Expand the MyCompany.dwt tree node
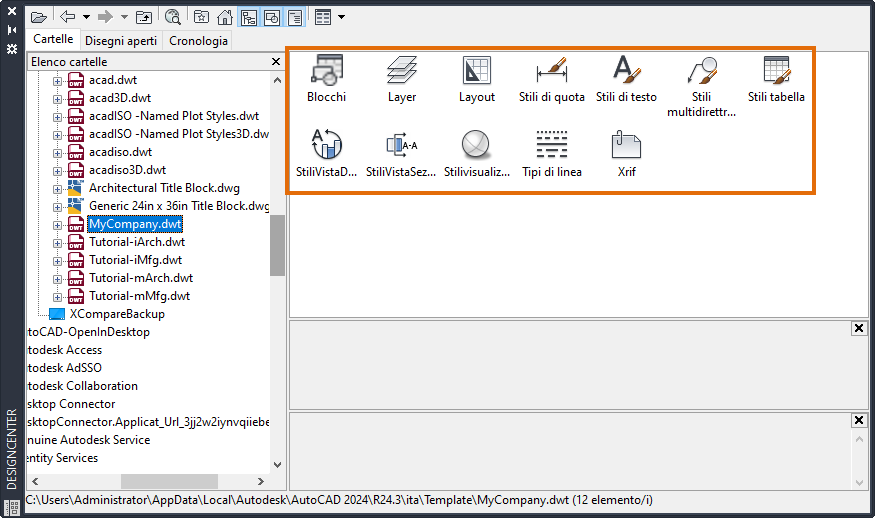This screenshot has width=875, height=518. 57,225
